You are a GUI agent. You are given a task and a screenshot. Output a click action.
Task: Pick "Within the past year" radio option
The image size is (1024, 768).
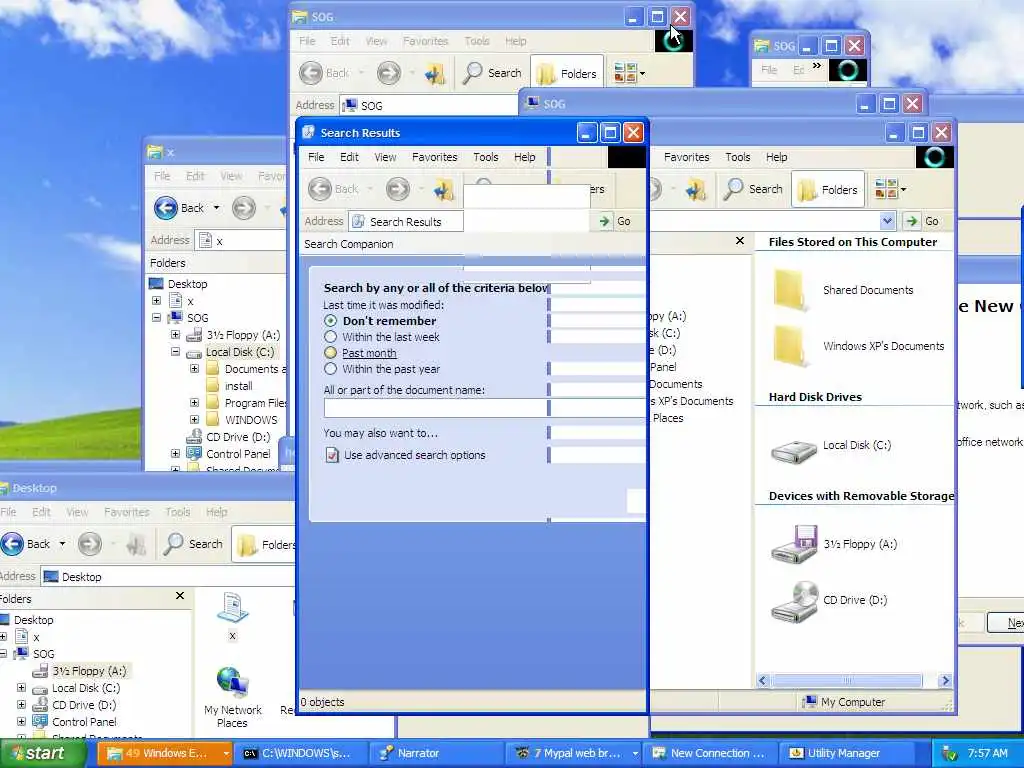point(330,369)
